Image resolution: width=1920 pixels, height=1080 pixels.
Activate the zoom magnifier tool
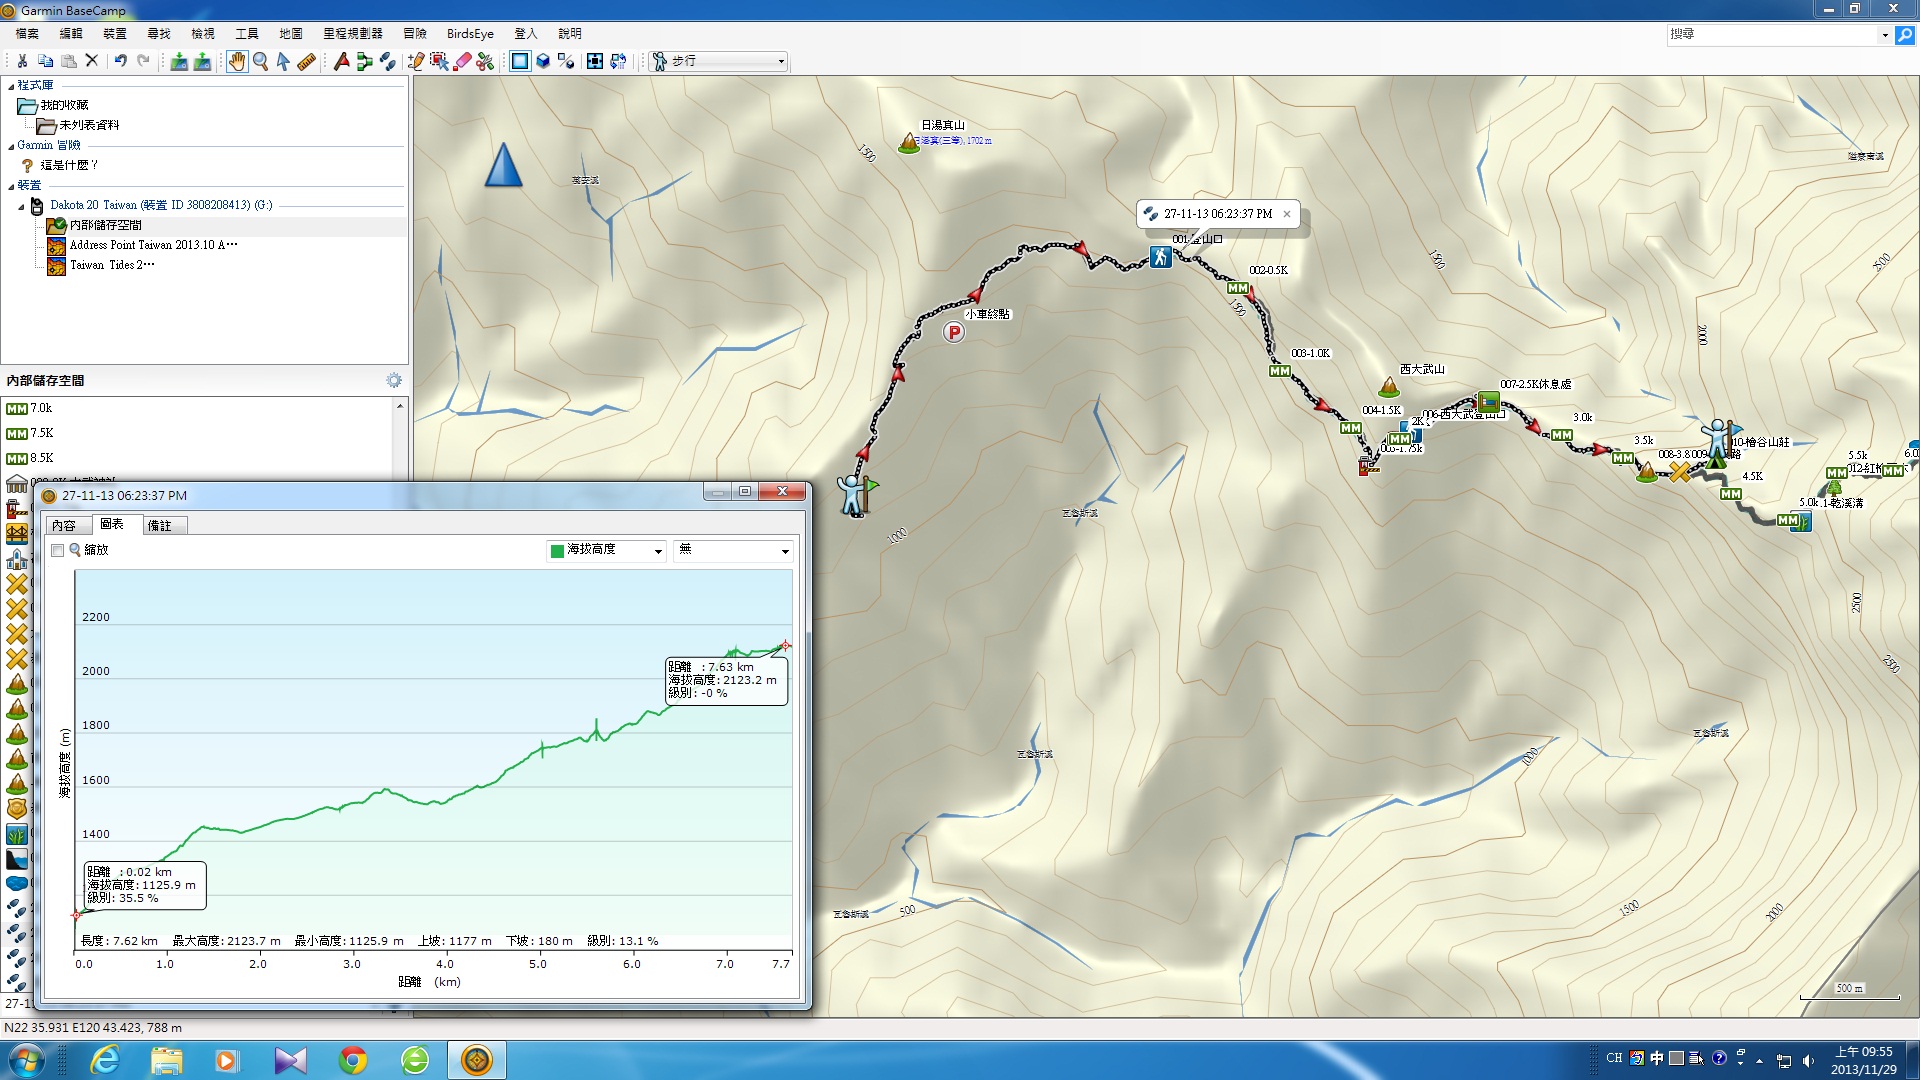tap(261, 61)
